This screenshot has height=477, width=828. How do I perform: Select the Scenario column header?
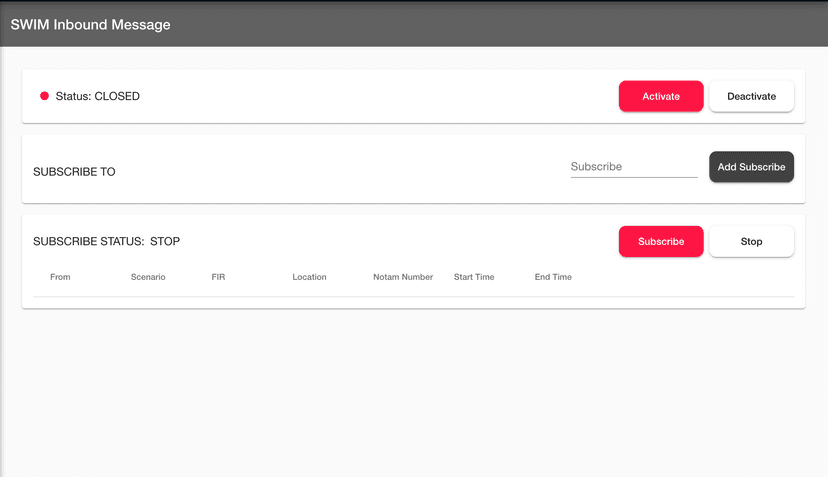[x=148, y=277]
